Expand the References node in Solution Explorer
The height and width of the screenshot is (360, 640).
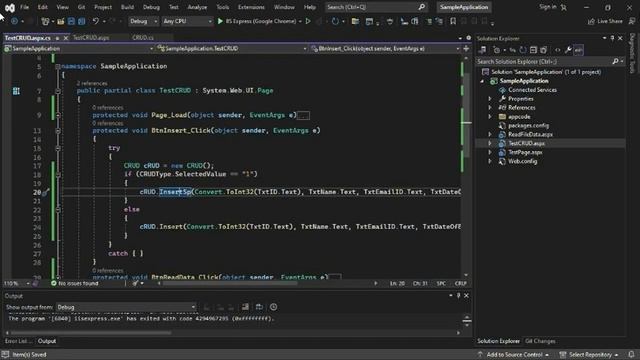490,108
